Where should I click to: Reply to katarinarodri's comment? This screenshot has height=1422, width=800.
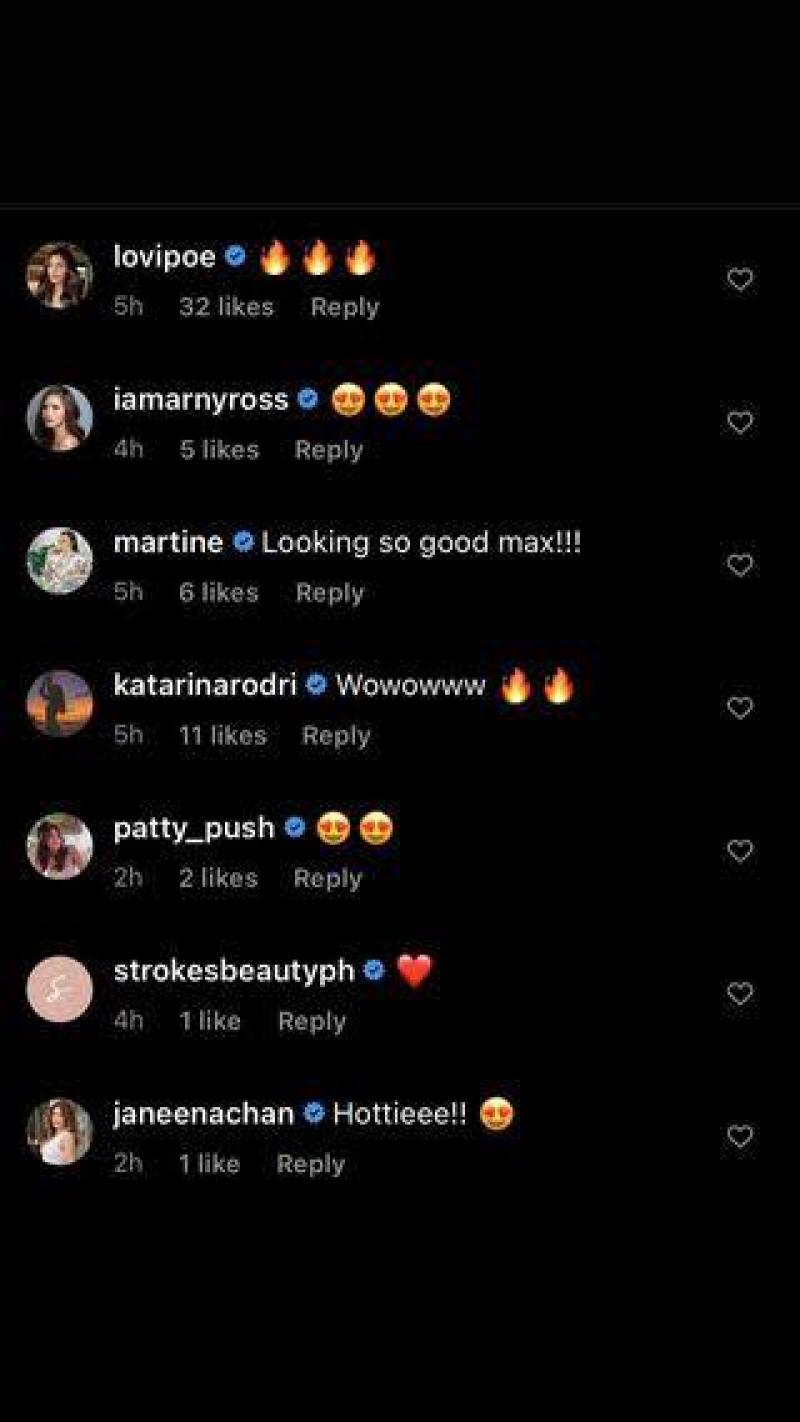click(337, 736)
